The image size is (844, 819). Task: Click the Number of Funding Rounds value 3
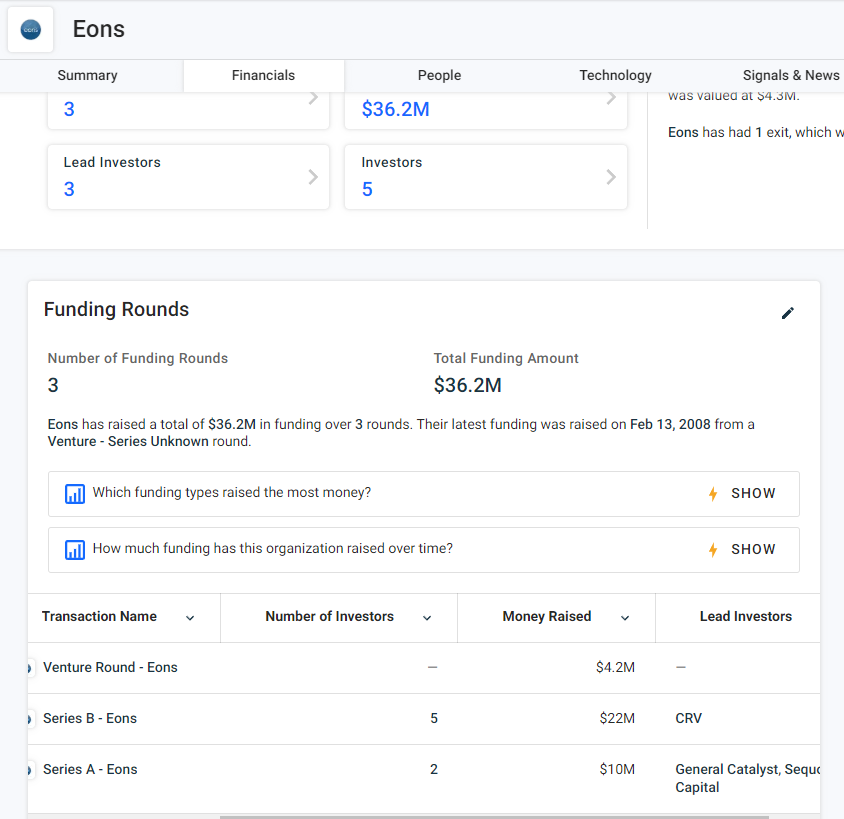(53, 385)
